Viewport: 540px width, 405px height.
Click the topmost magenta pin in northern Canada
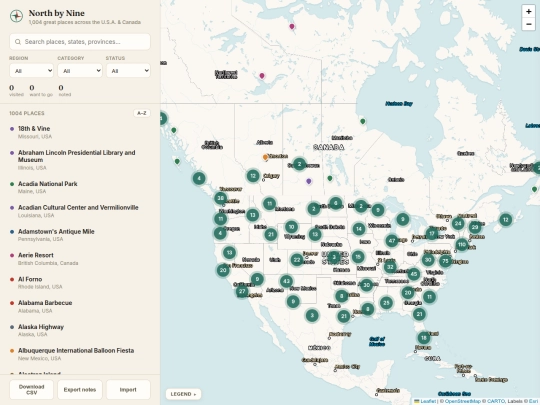(x=292, y=27)
